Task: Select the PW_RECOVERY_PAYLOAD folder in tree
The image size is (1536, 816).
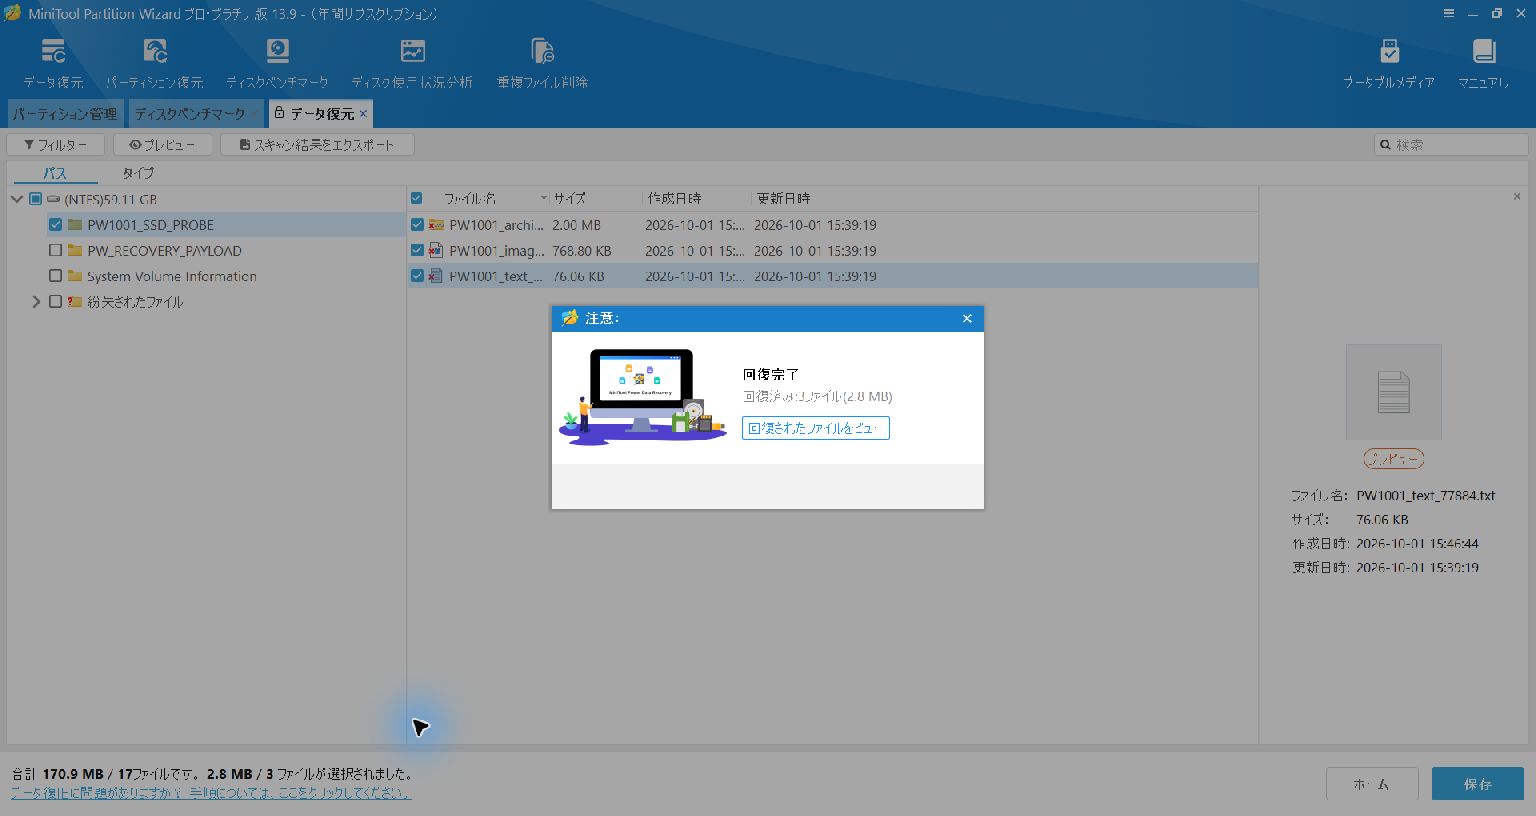Action: [x=164, y=250]
